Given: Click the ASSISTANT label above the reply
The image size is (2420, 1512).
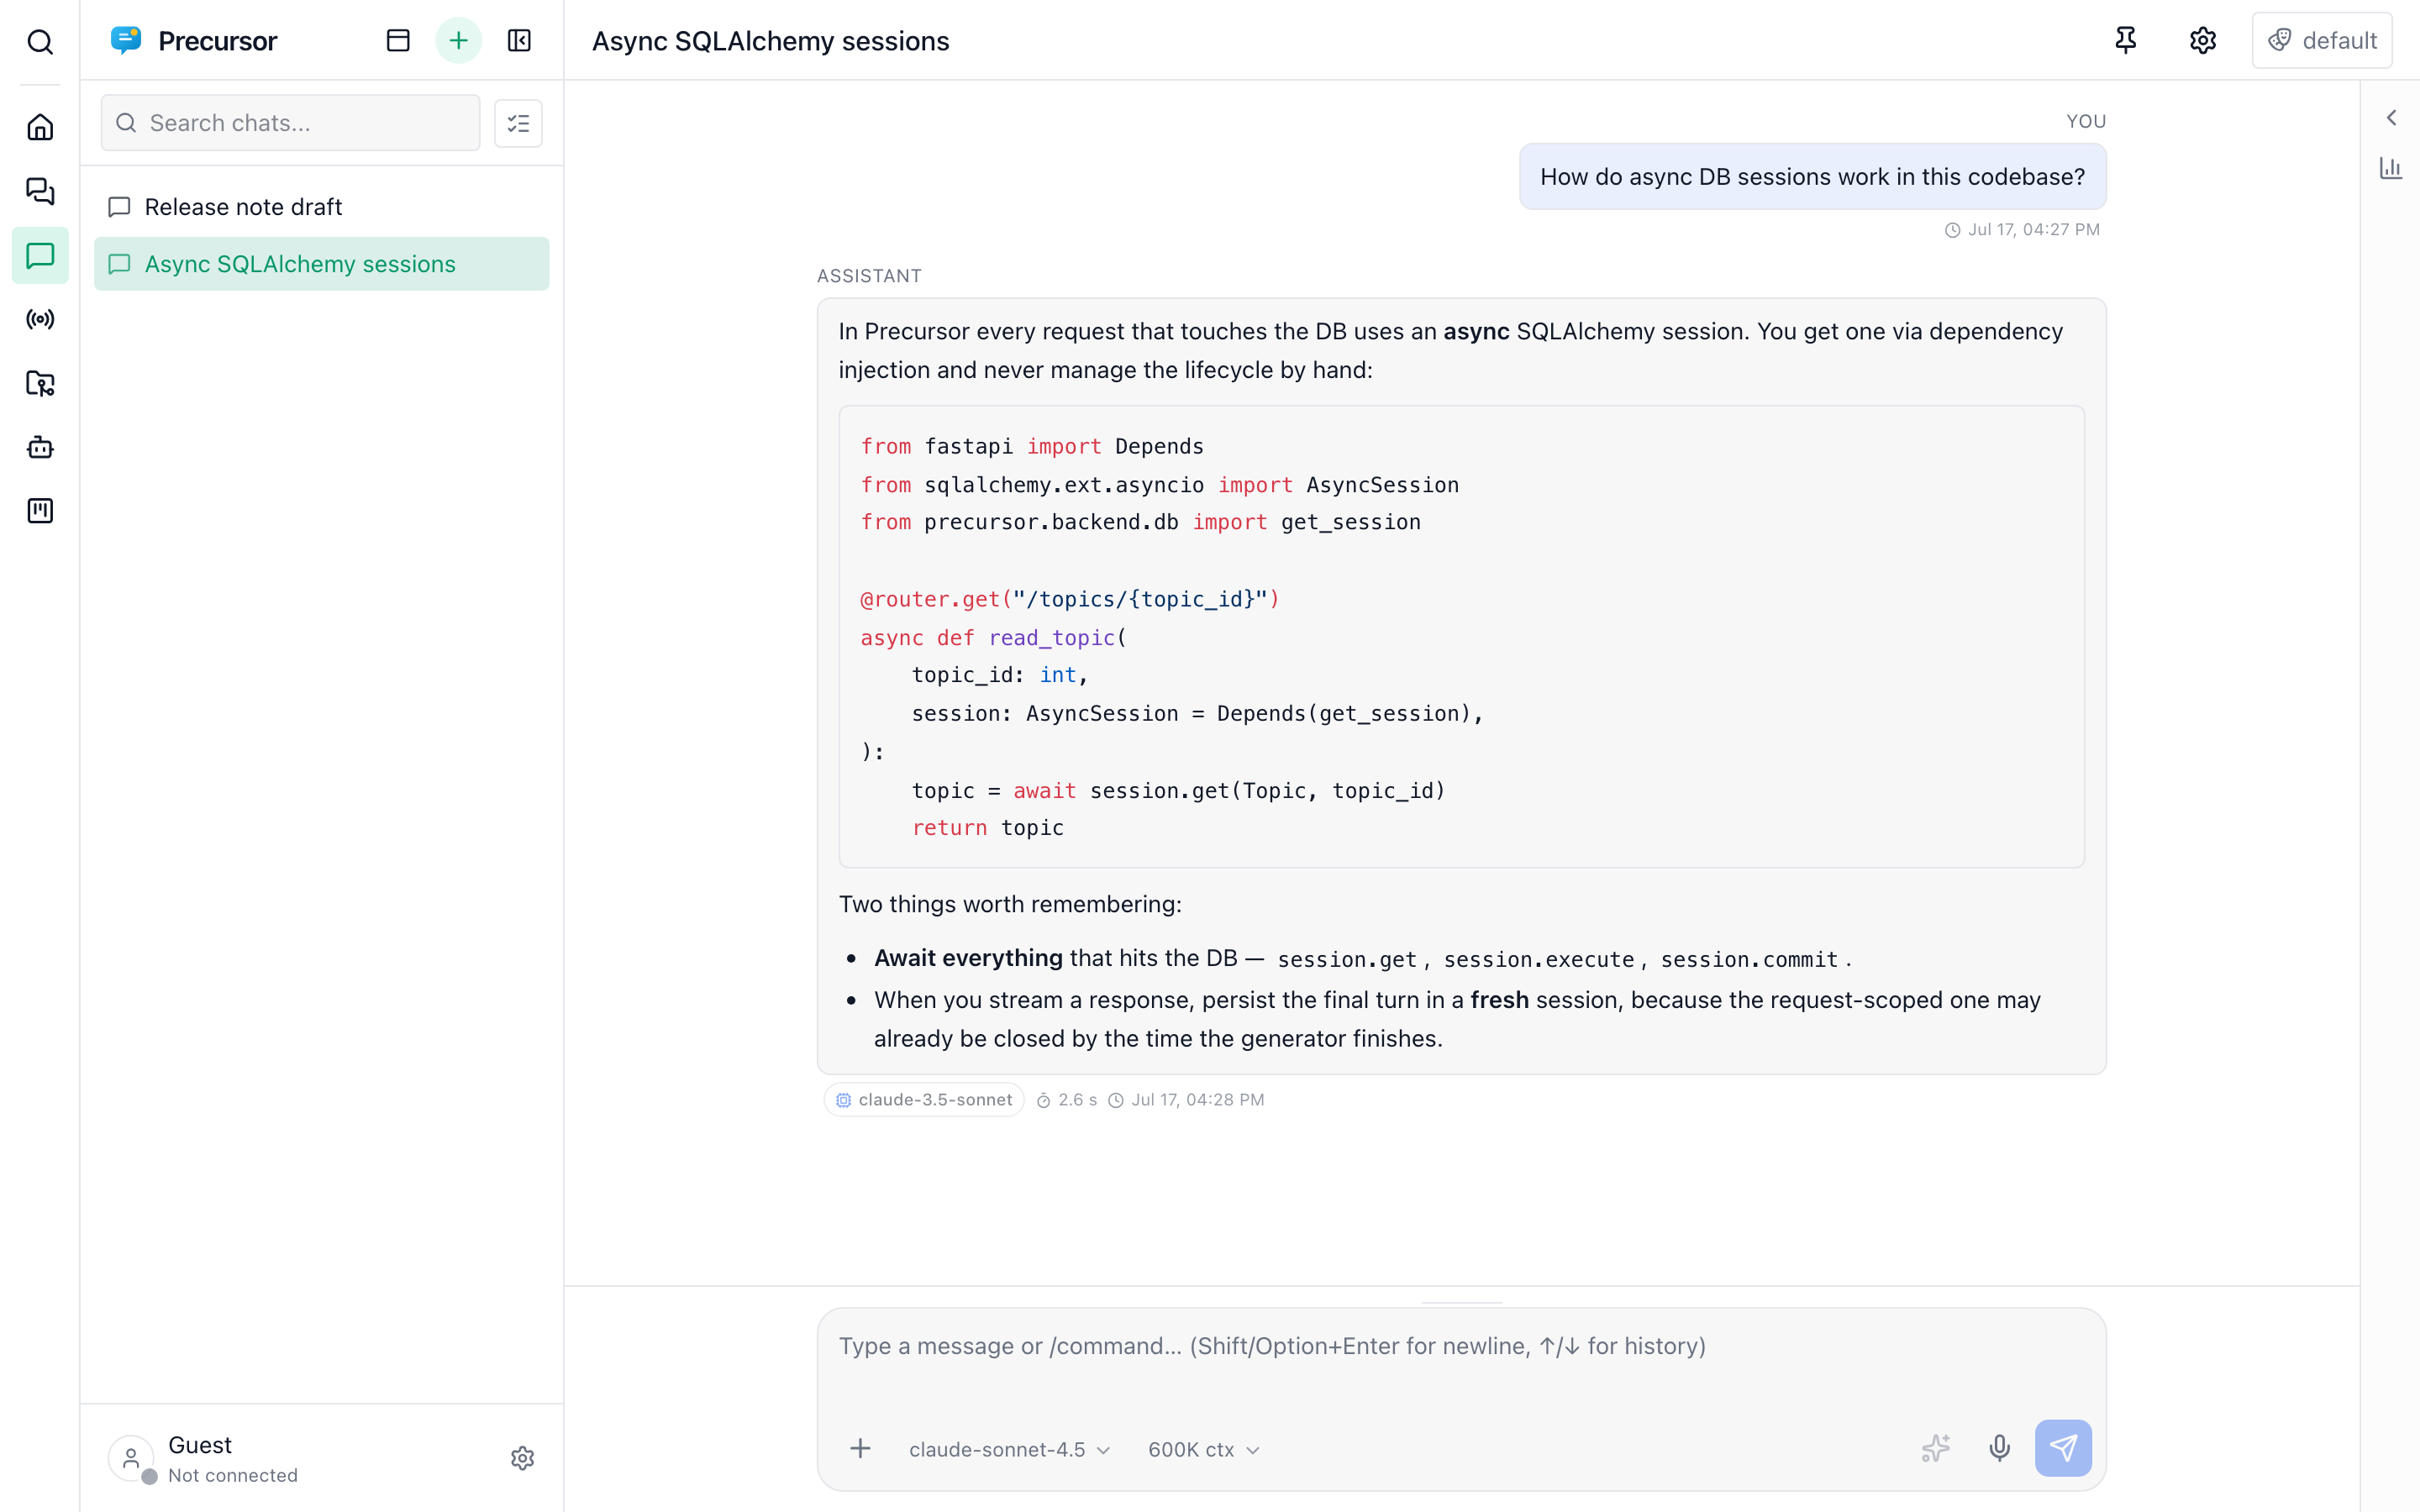Looking at the screenshot, I should coord(869,276).
